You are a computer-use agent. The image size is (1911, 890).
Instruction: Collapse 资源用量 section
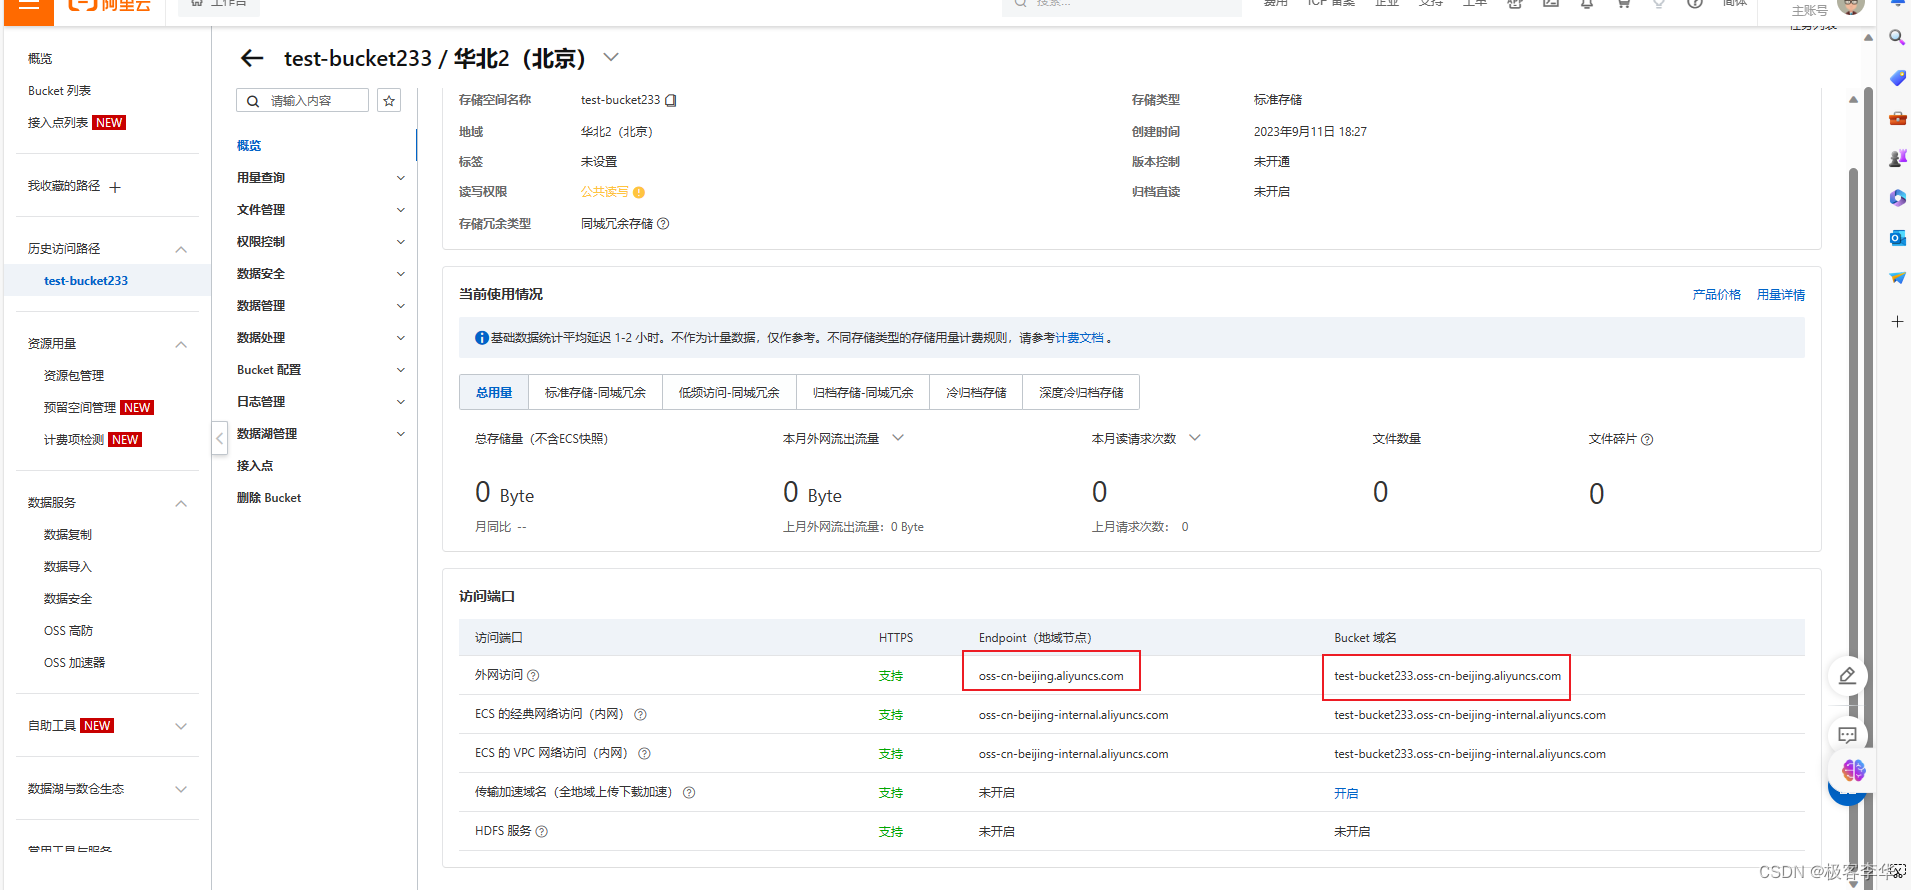(x=181, y=344)
